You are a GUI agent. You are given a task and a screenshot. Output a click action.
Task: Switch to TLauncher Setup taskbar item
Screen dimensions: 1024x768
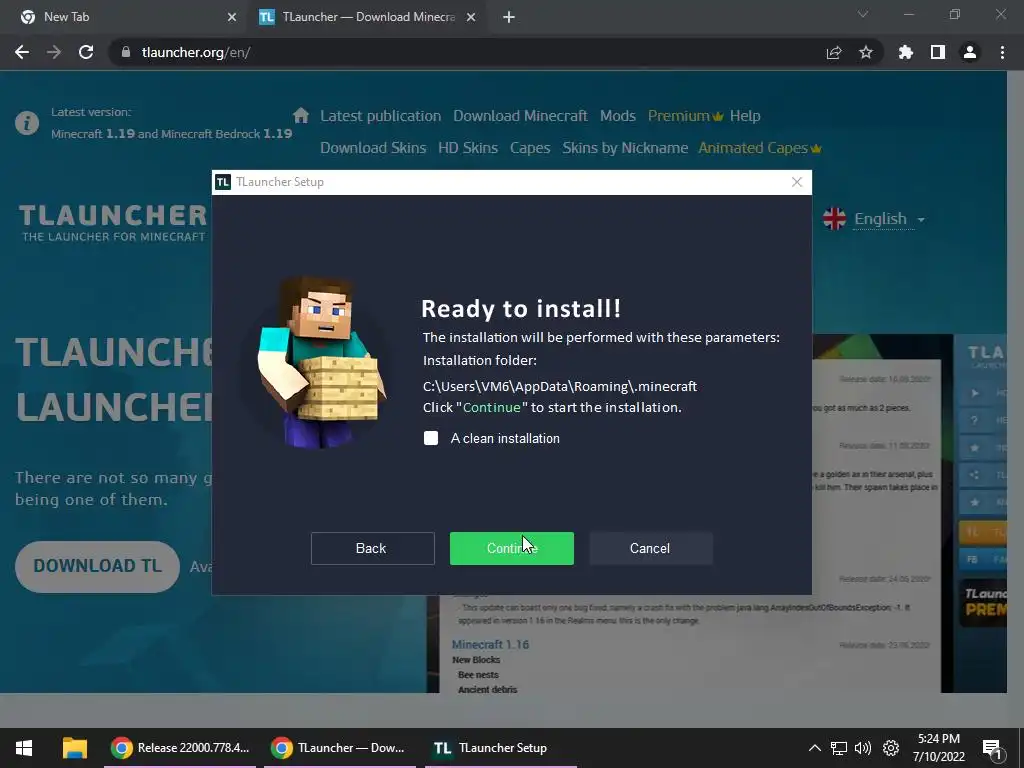tap(501, 748)
